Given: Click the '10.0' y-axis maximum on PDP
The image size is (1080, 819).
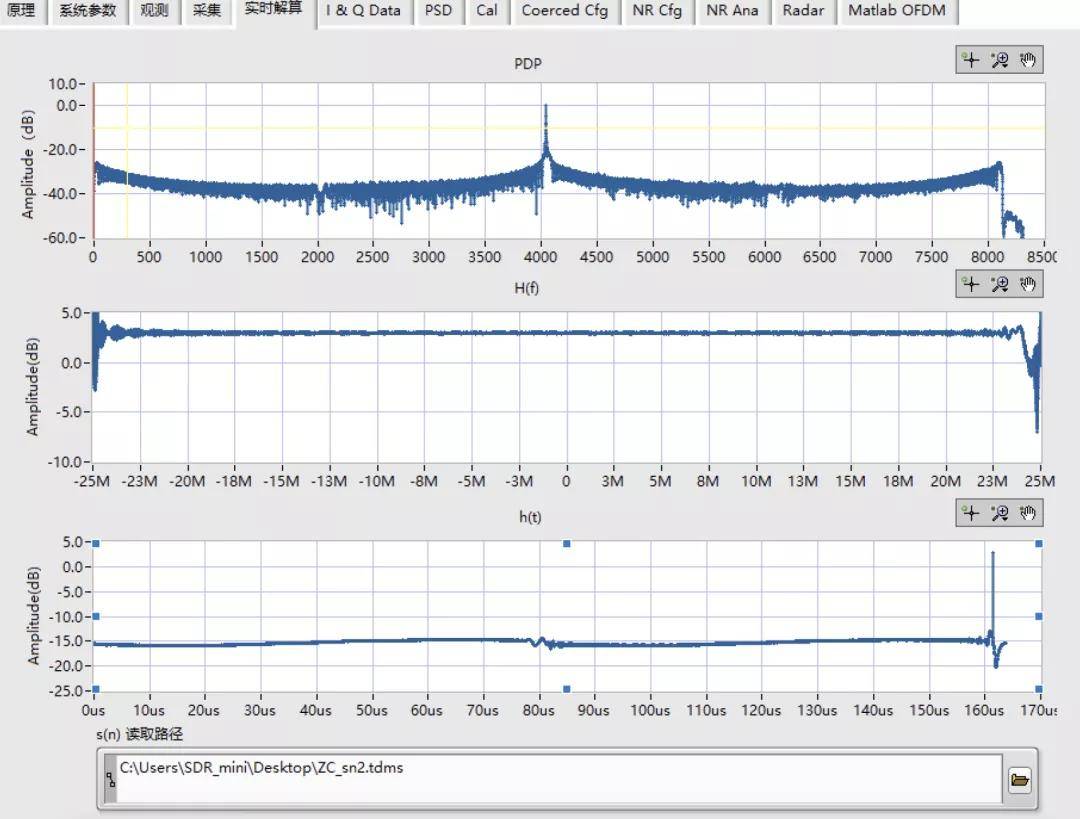Looking at the screenshot, I should point(63,83).
